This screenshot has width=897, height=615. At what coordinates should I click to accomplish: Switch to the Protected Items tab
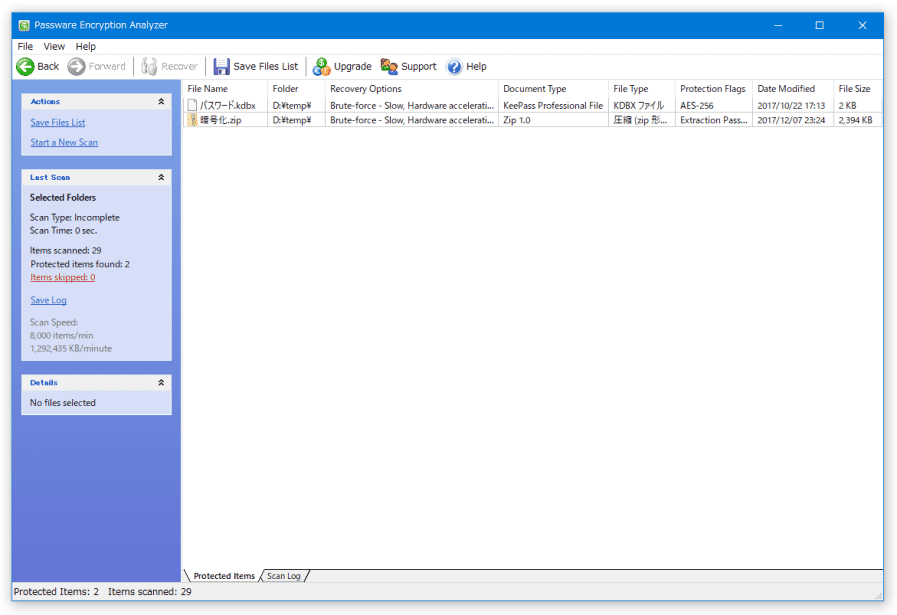click(224, 576)
